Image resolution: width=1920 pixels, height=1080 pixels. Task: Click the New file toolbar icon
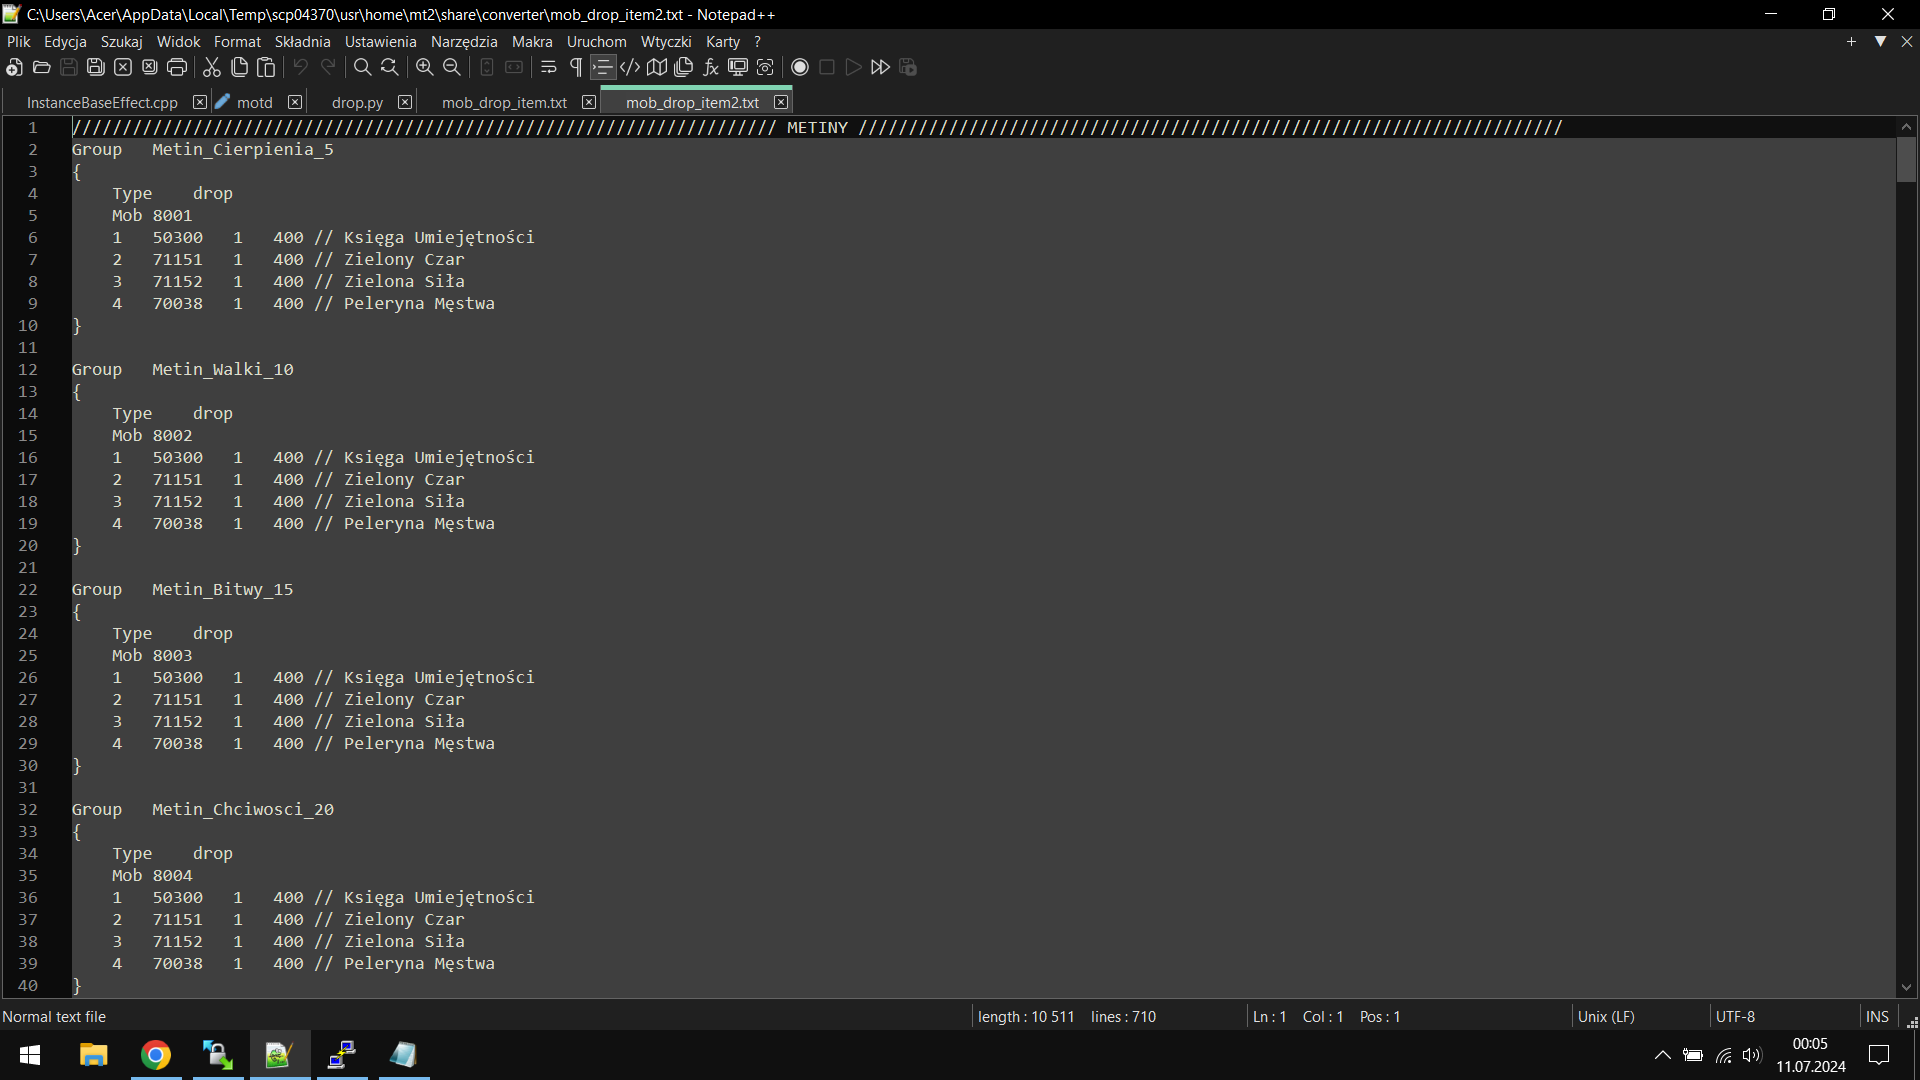coord(14,67)
